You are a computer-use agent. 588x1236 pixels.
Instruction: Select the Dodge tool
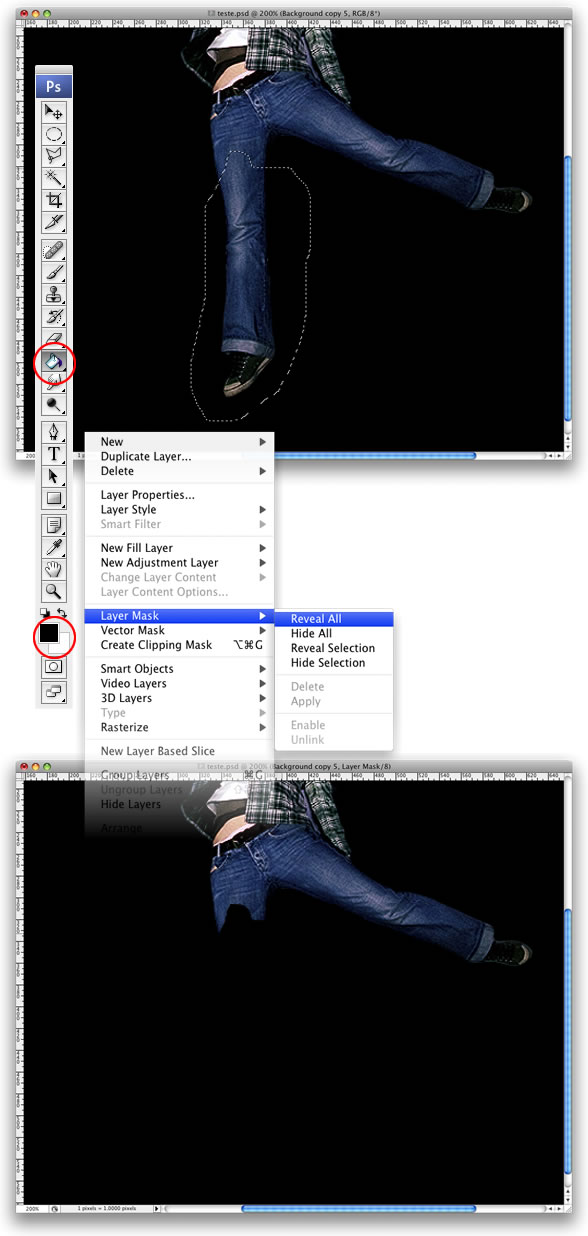[54, 404]
